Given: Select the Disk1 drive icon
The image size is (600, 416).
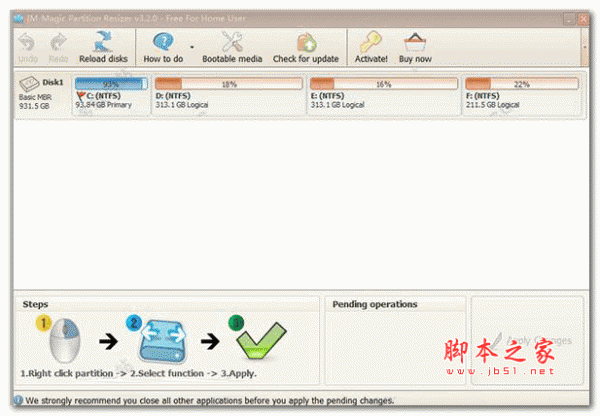Looking at the screenshot, I should [x=29, y=83].
